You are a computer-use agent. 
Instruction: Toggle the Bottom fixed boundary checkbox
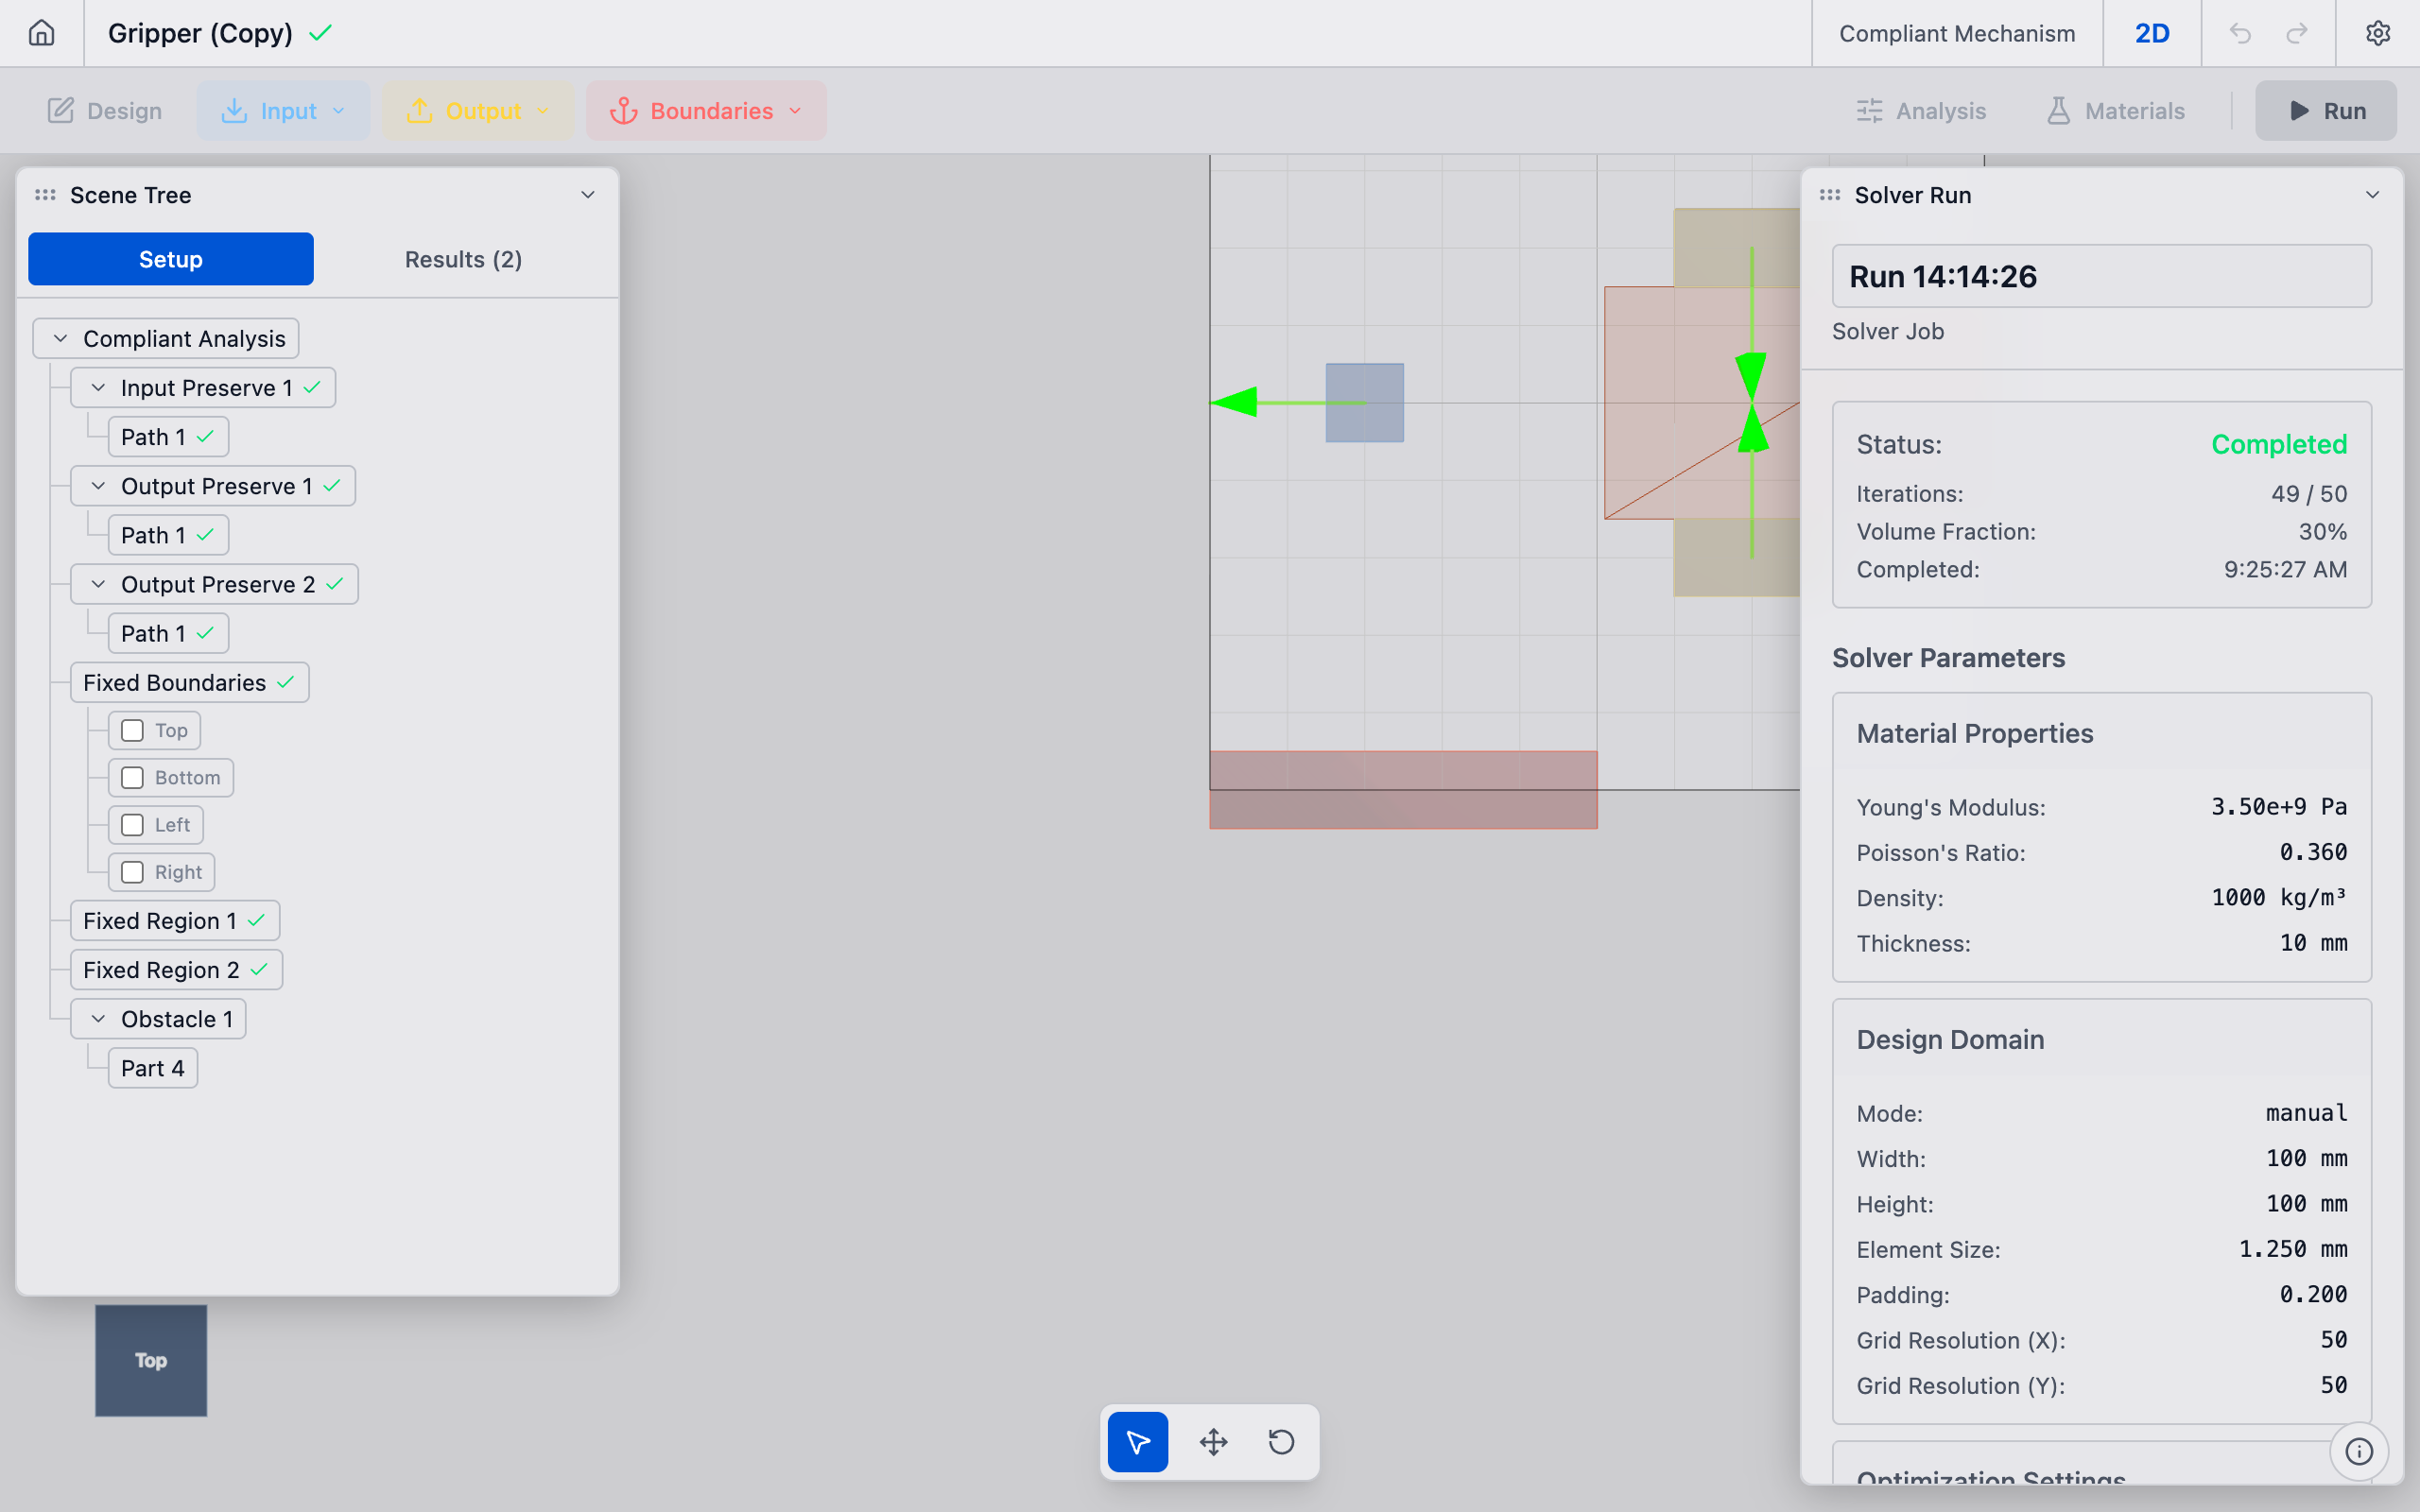[132, 777]
